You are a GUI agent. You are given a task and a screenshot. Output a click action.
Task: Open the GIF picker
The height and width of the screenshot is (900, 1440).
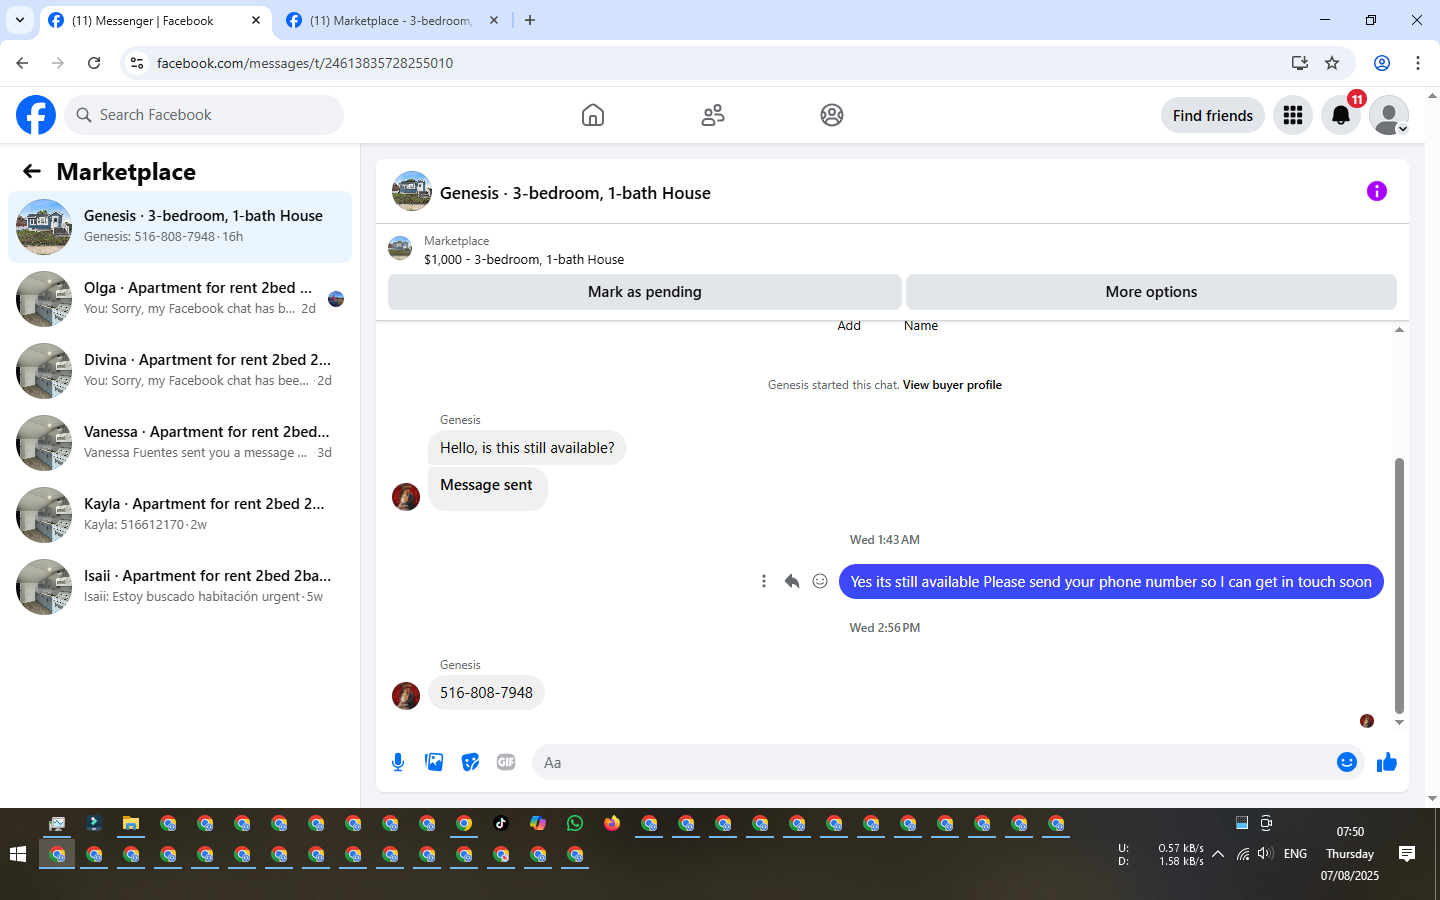[506, 762]
